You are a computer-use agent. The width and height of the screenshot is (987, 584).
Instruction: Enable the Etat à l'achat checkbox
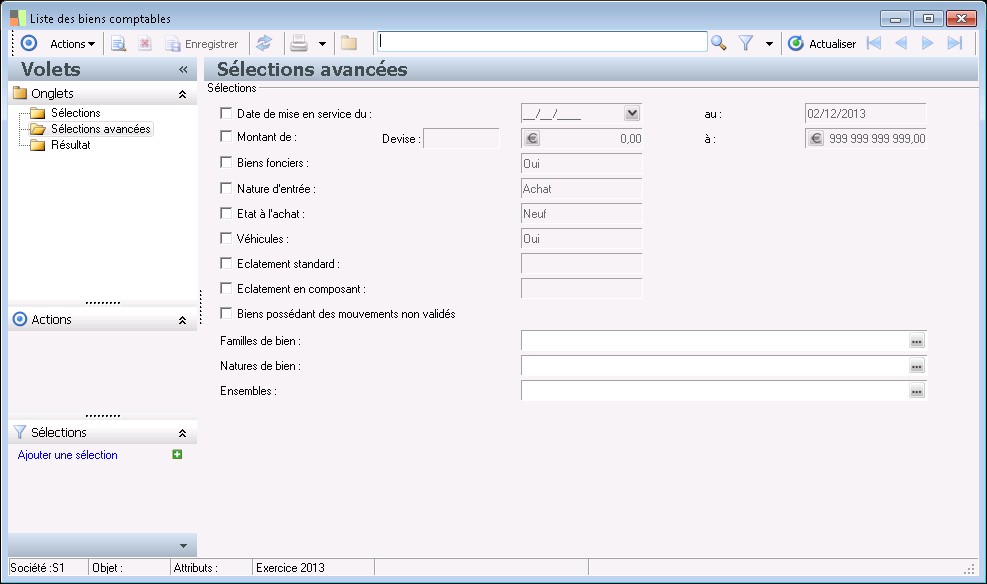pos(226,213)
